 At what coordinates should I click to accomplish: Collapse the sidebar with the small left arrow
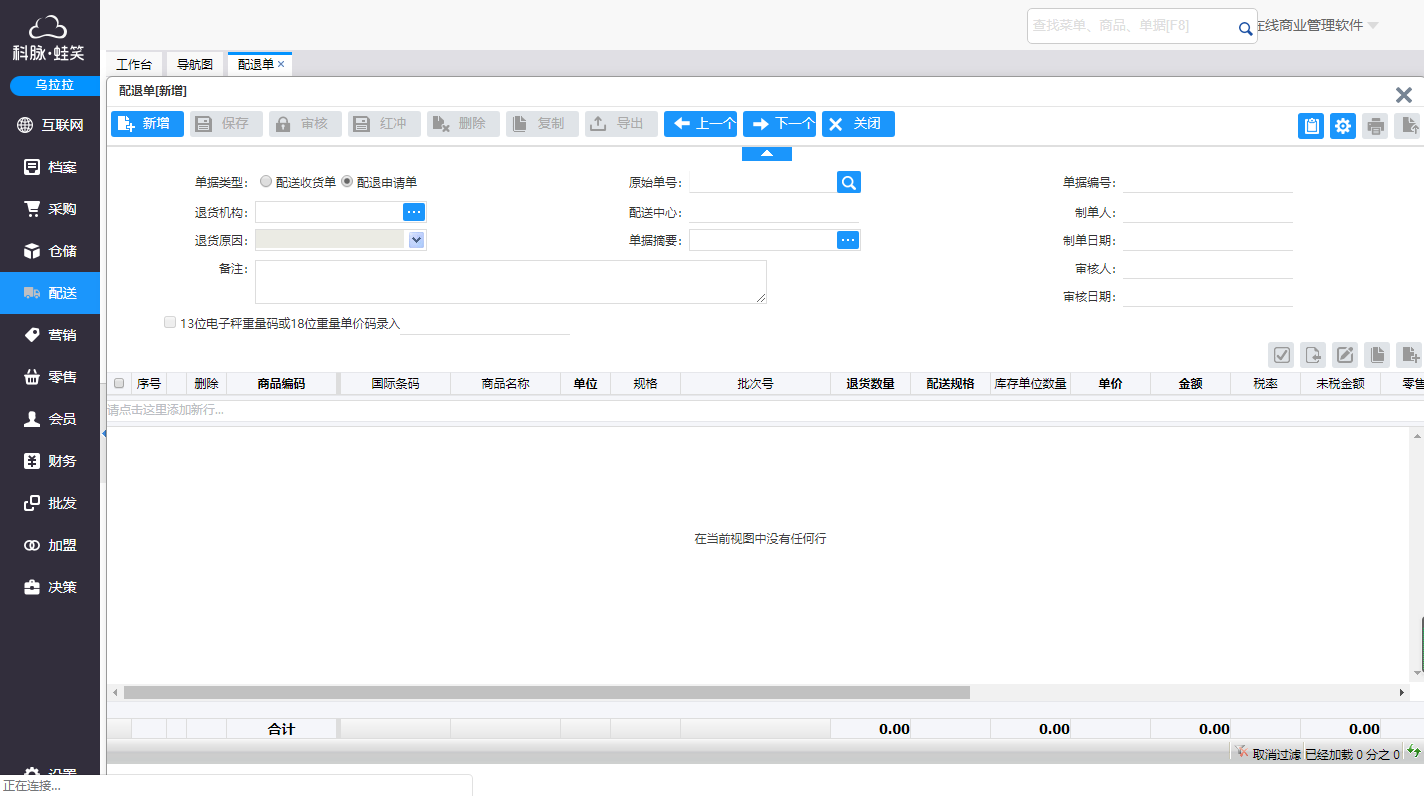[x=104, y=434]
